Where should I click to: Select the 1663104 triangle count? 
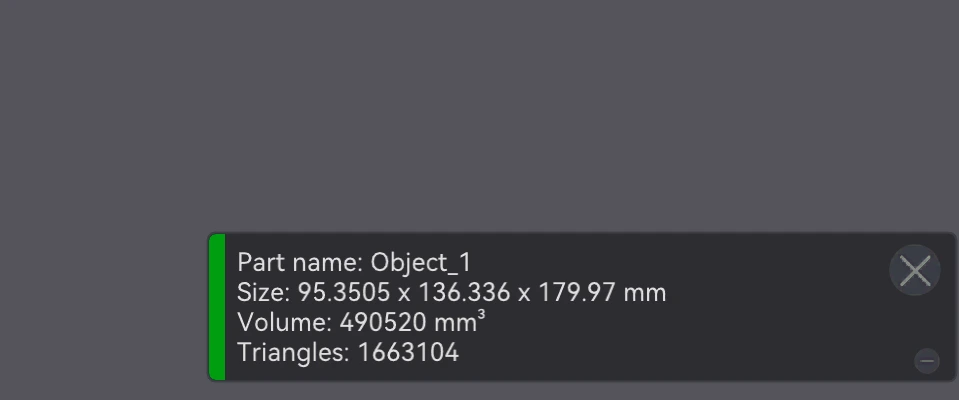click(408, 352)
